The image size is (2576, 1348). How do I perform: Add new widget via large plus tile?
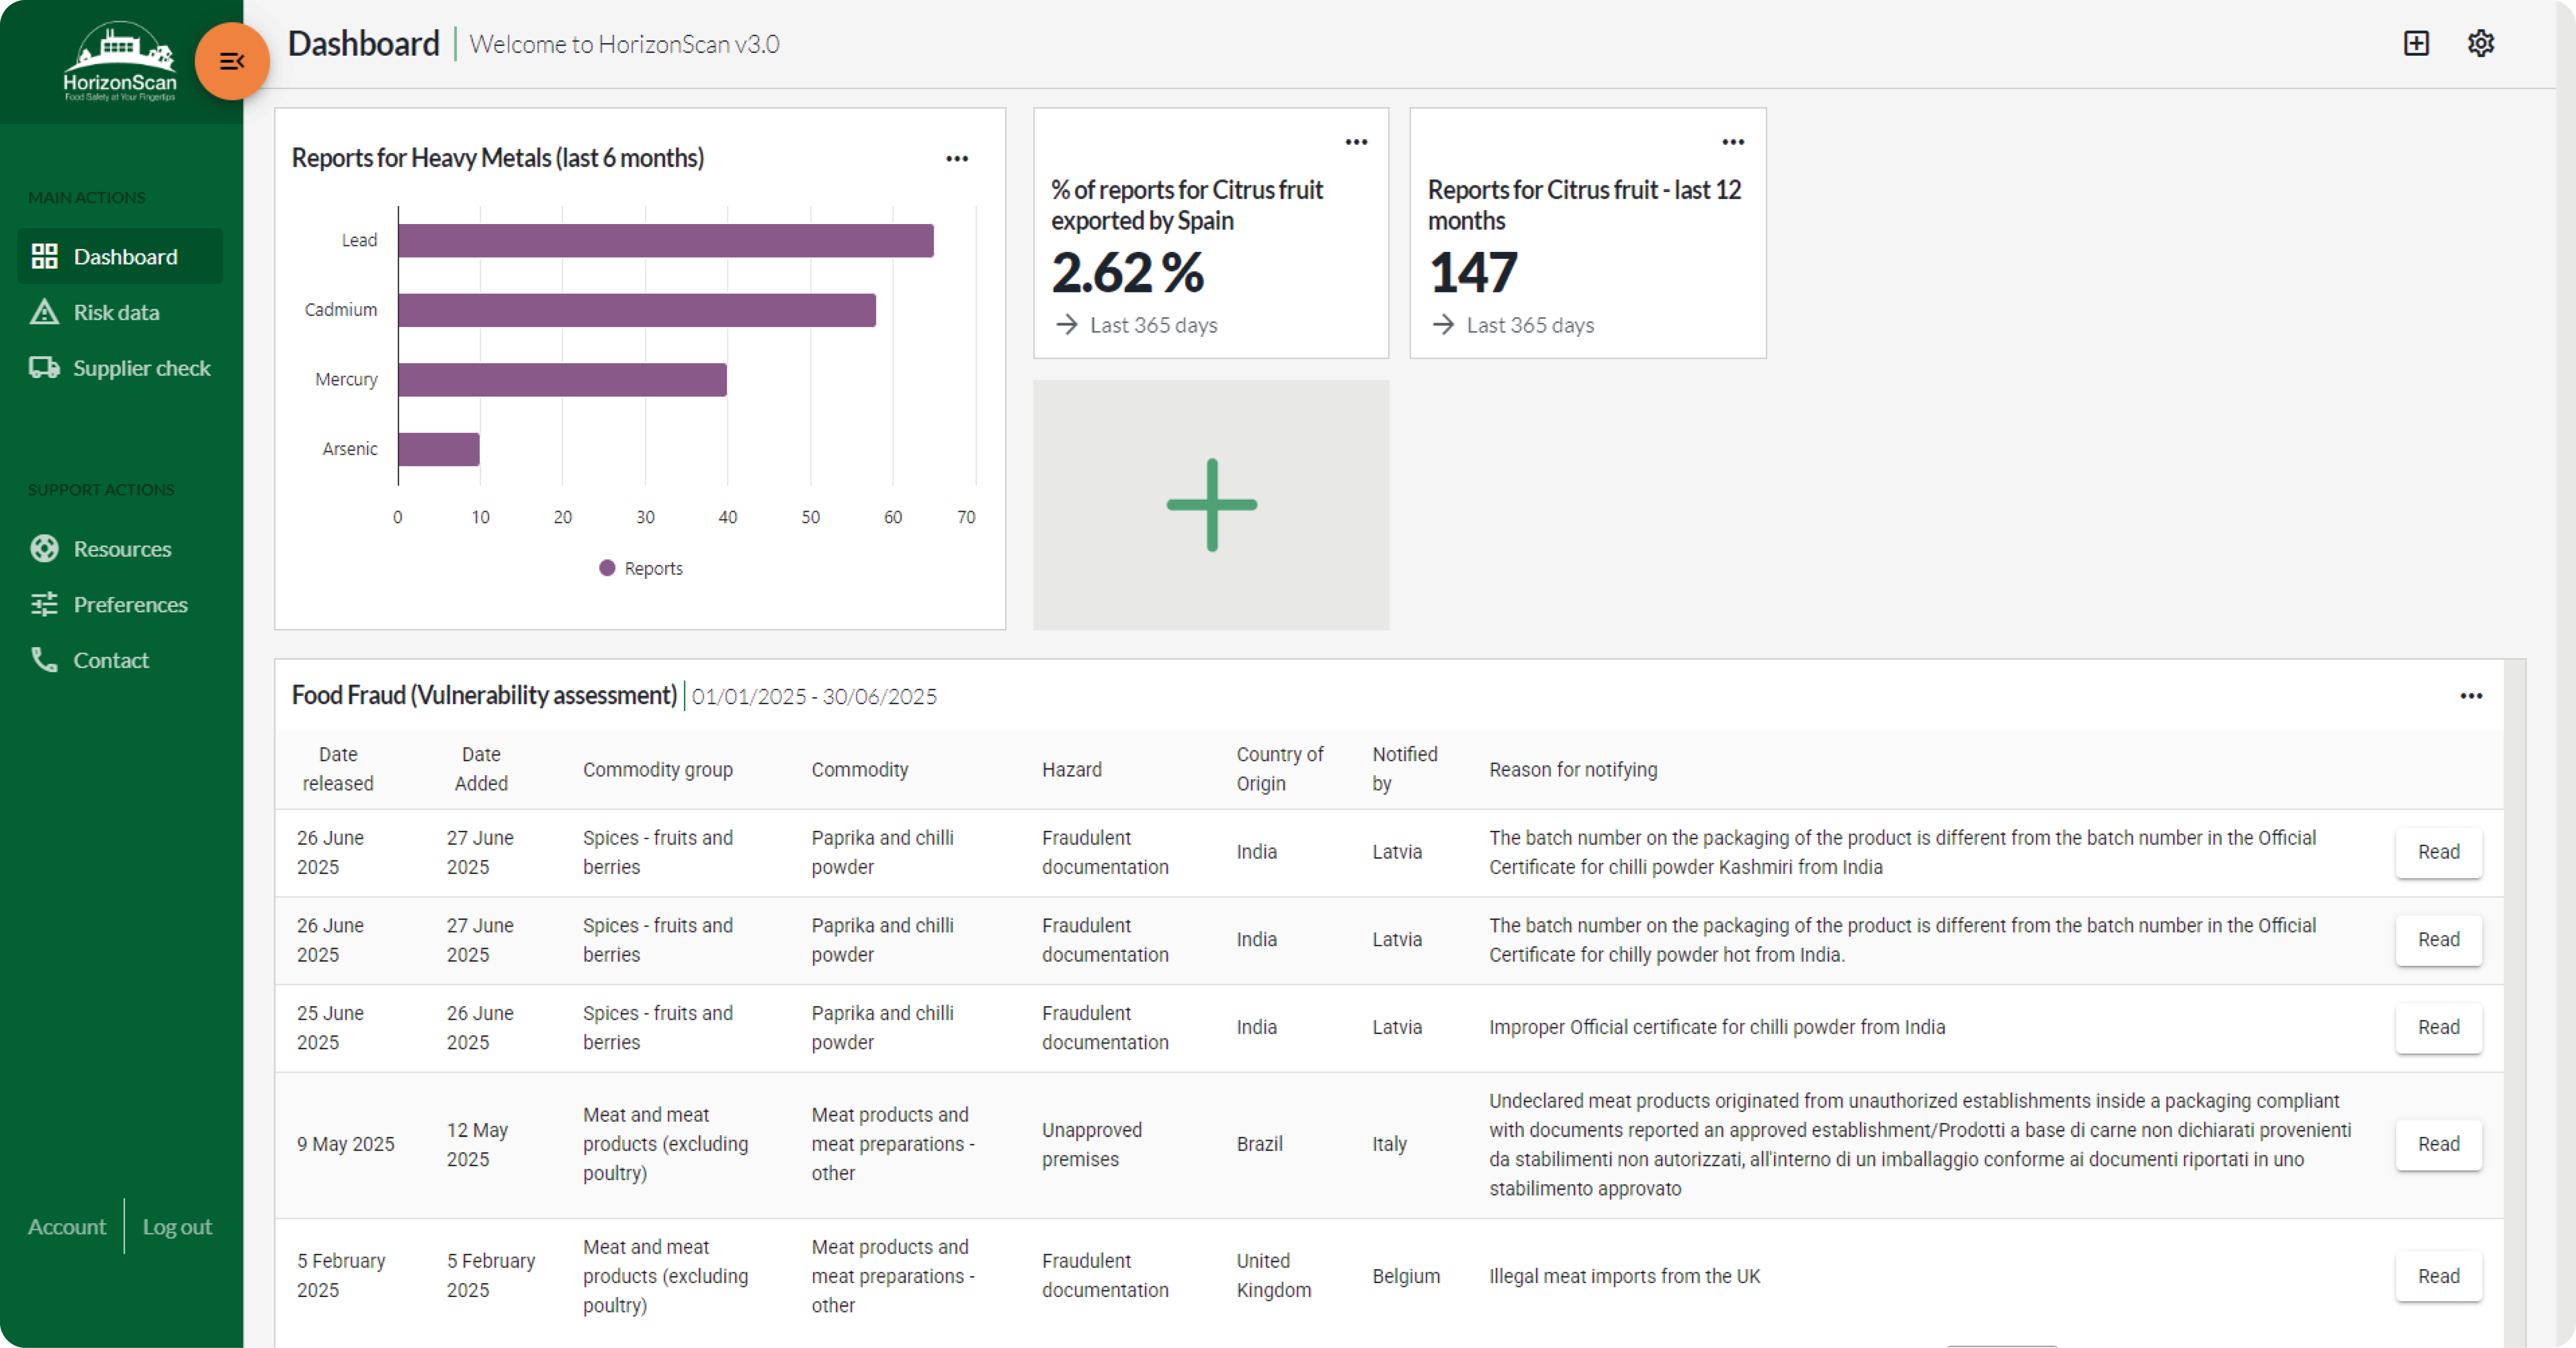tap(1211, 505)
